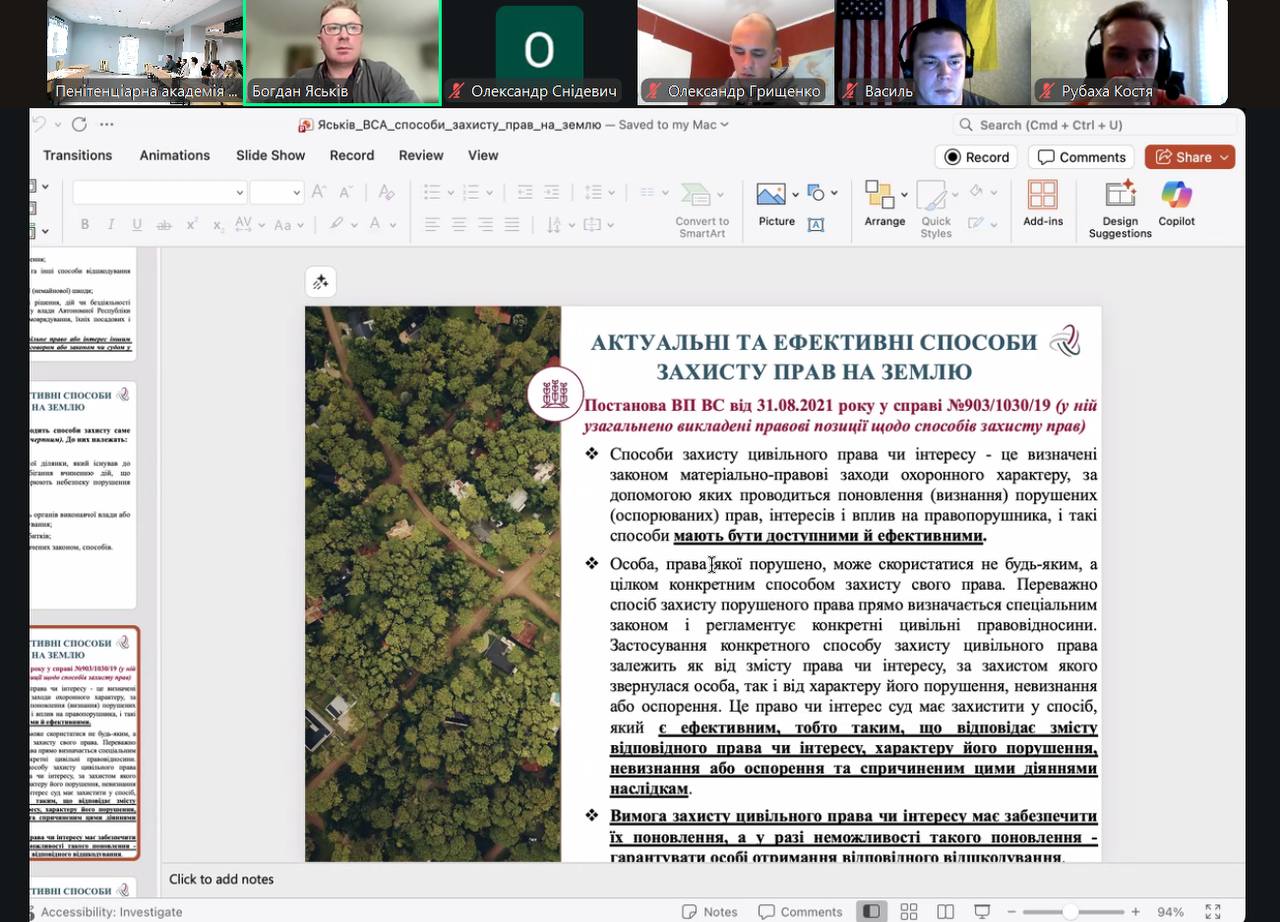Switch to Slide Sorter view
This screenshot has height=922, width=1280.
point(909,911)
